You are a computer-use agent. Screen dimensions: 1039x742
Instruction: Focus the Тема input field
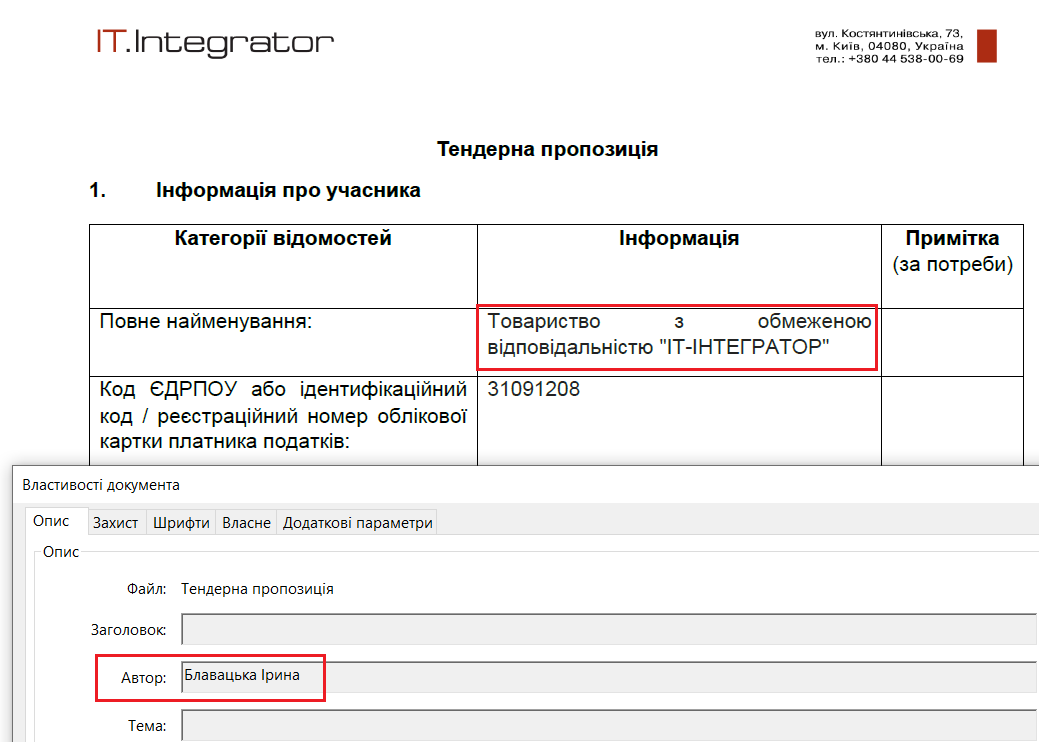click(608, 725)
